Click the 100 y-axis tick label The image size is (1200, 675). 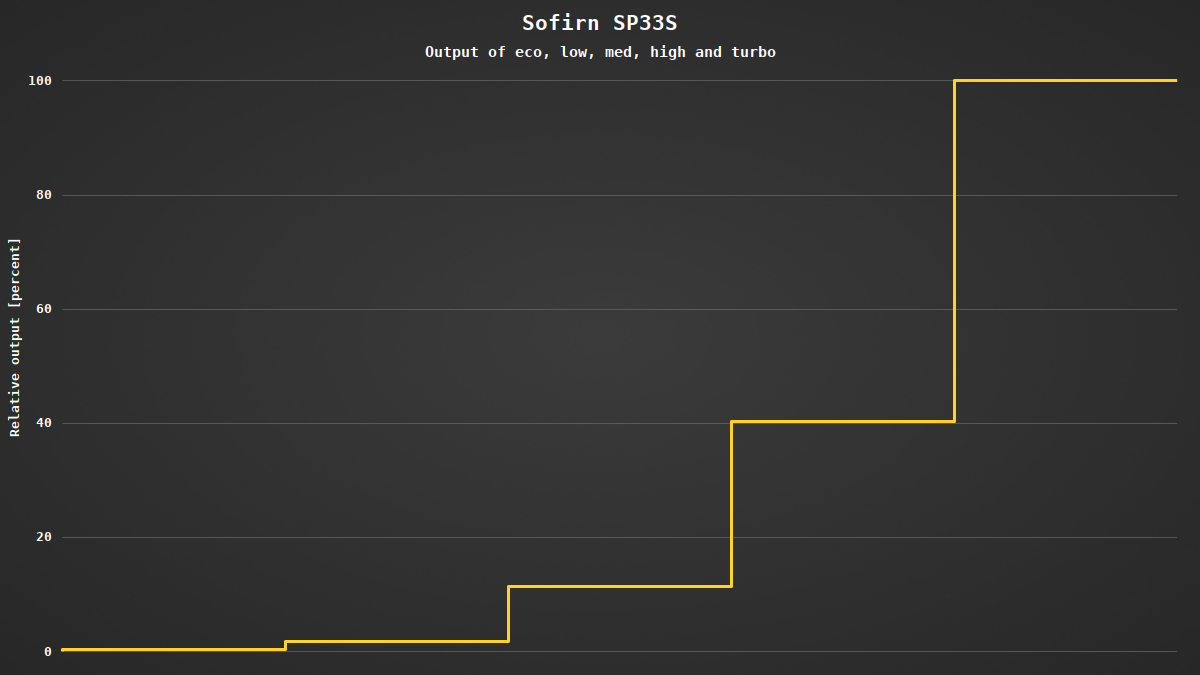point(38,80)
